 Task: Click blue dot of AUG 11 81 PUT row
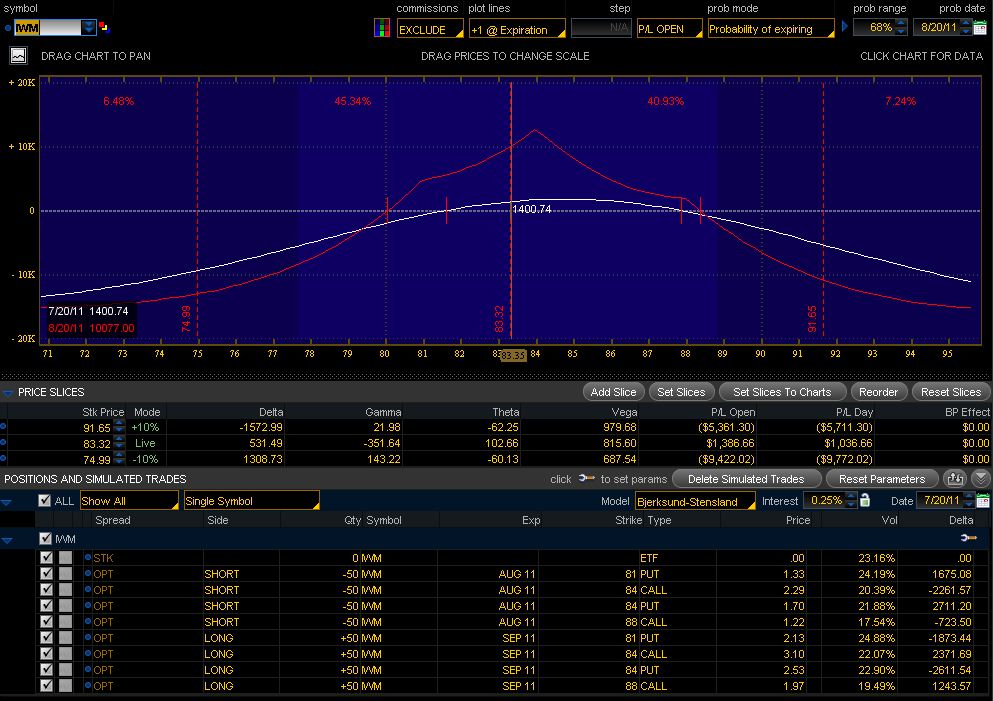88,573
